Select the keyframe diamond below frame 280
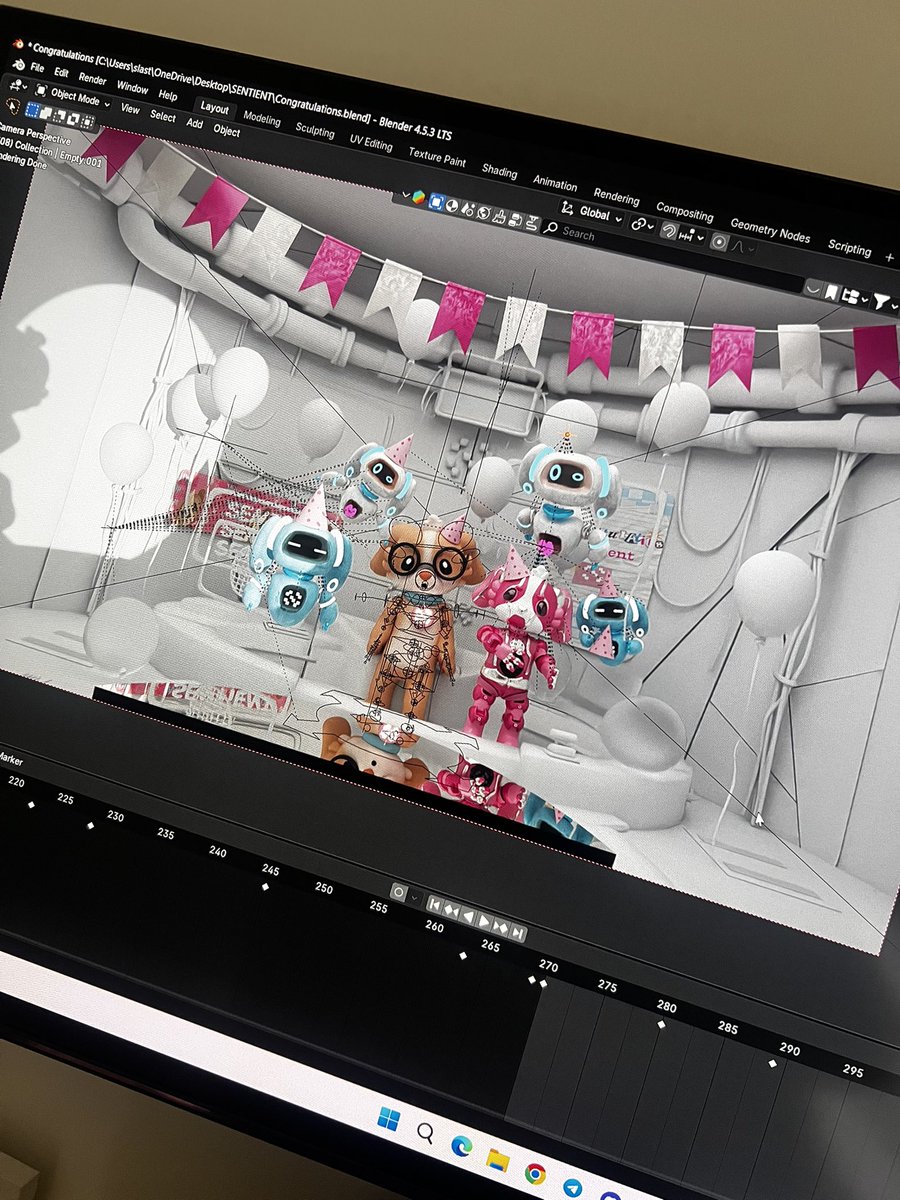The height and width of the screenshot is (1200, 900). coord(661,1024)
